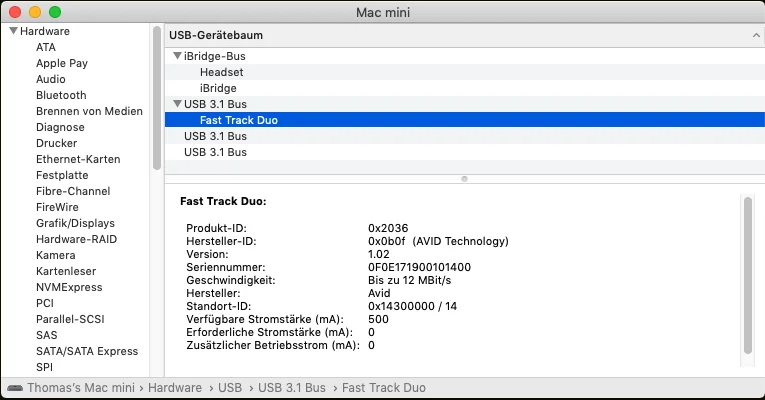Collapse the iBridge-Bus disclosure triangle
The width and height of the screenshot is (765, 400).
pos(178,56)
